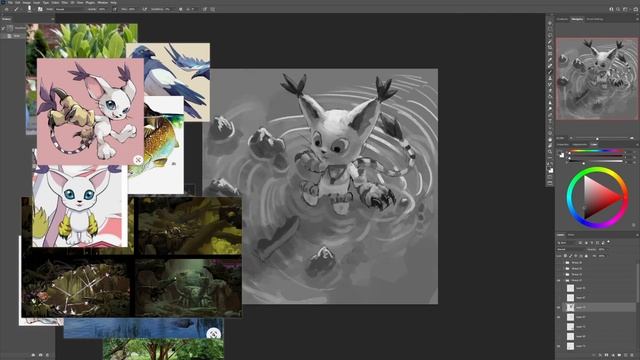
Task: Toggle pressure for opacity in the options bar
Action: (115, 9)
